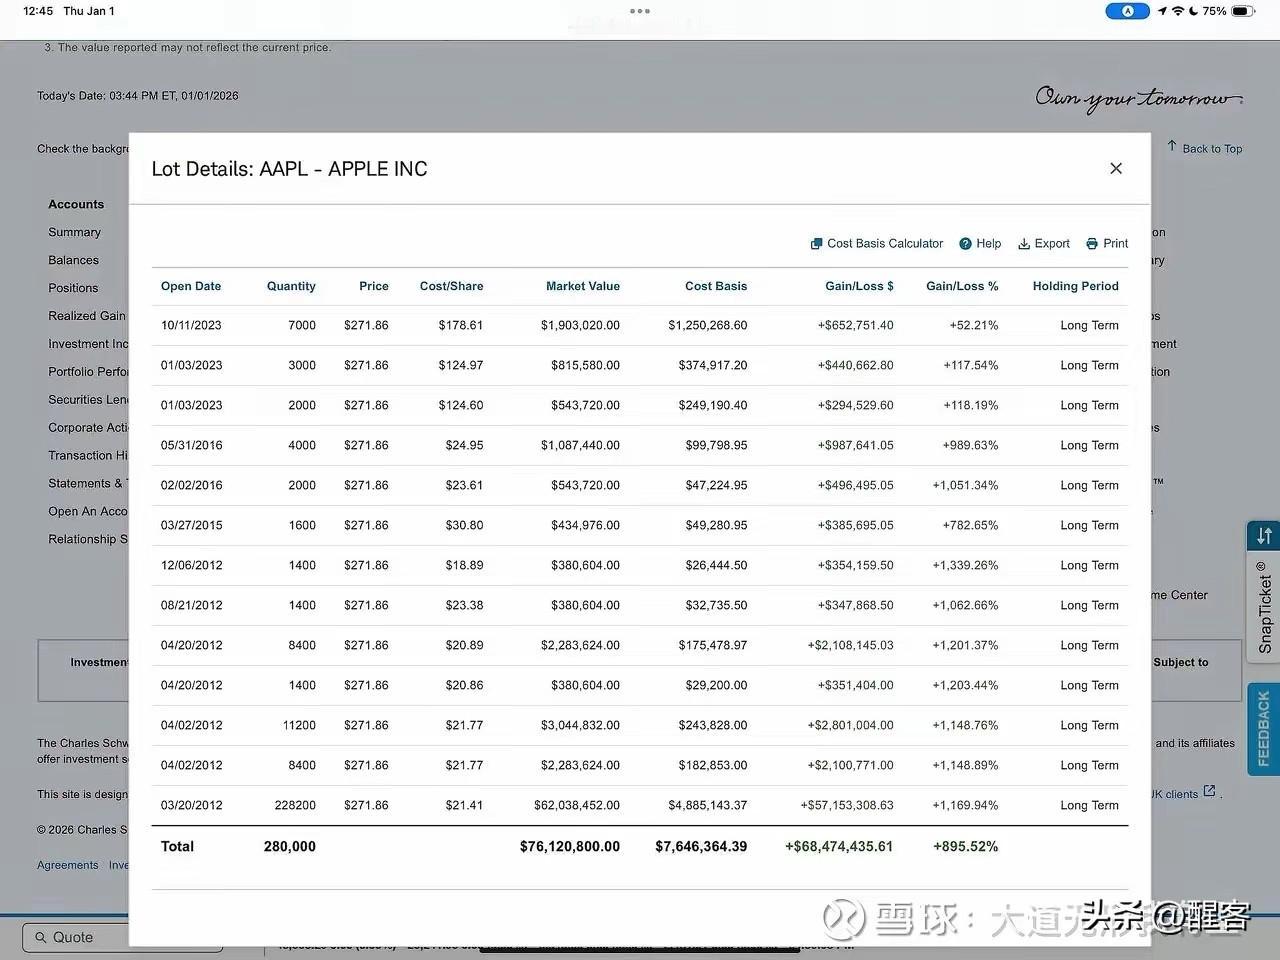This screenshot has height=960, width=1280.
Task: Open the Transaction History menu item
Action: coord(88,455)
